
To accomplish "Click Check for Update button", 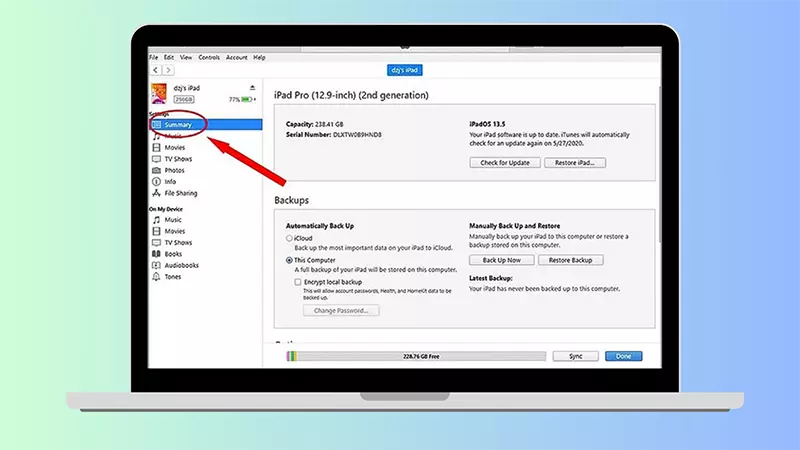I will (505, 163).
